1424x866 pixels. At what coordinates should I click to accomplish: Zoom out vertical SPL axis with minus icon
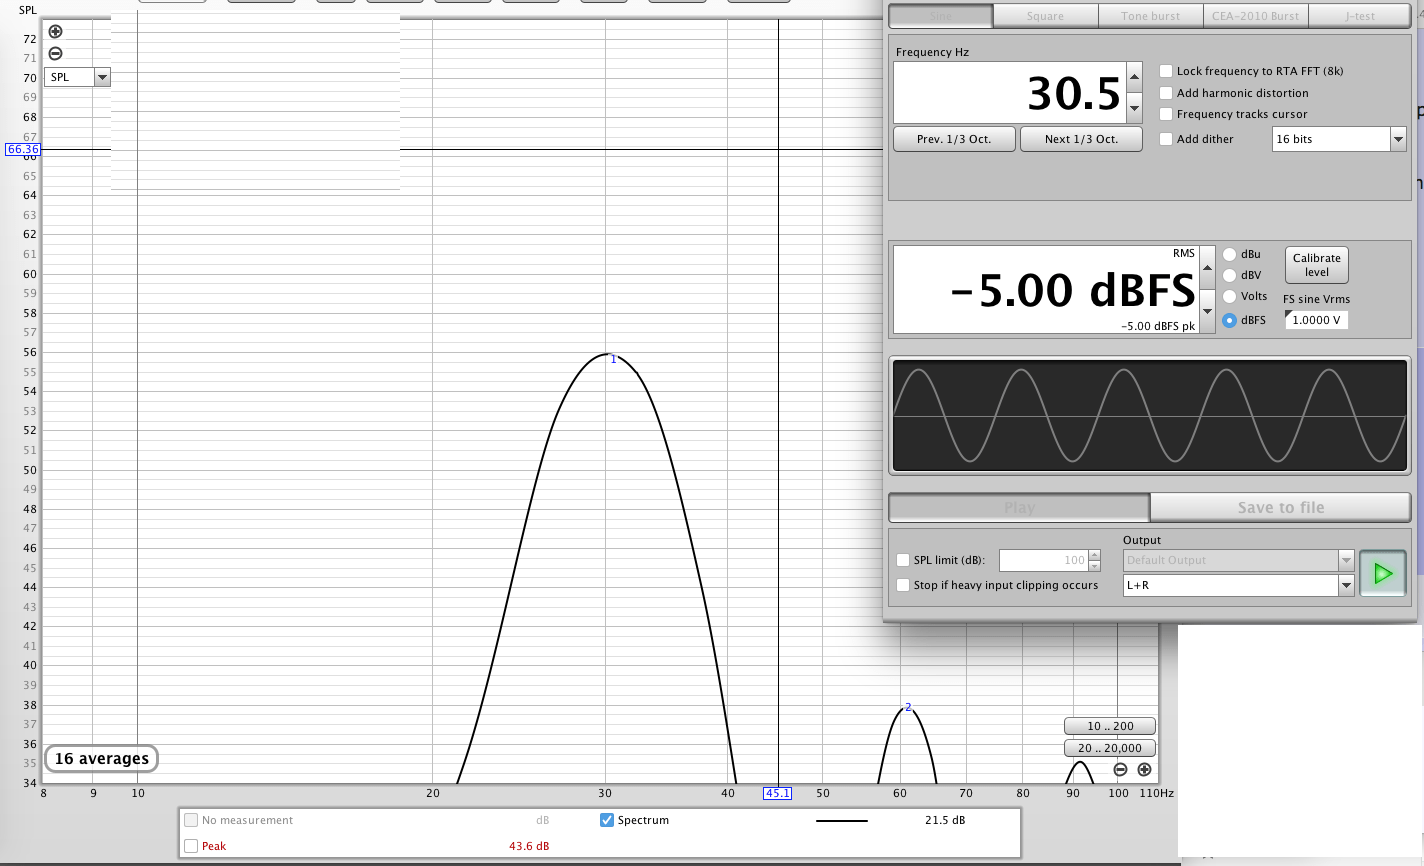[x=56, y=54]
